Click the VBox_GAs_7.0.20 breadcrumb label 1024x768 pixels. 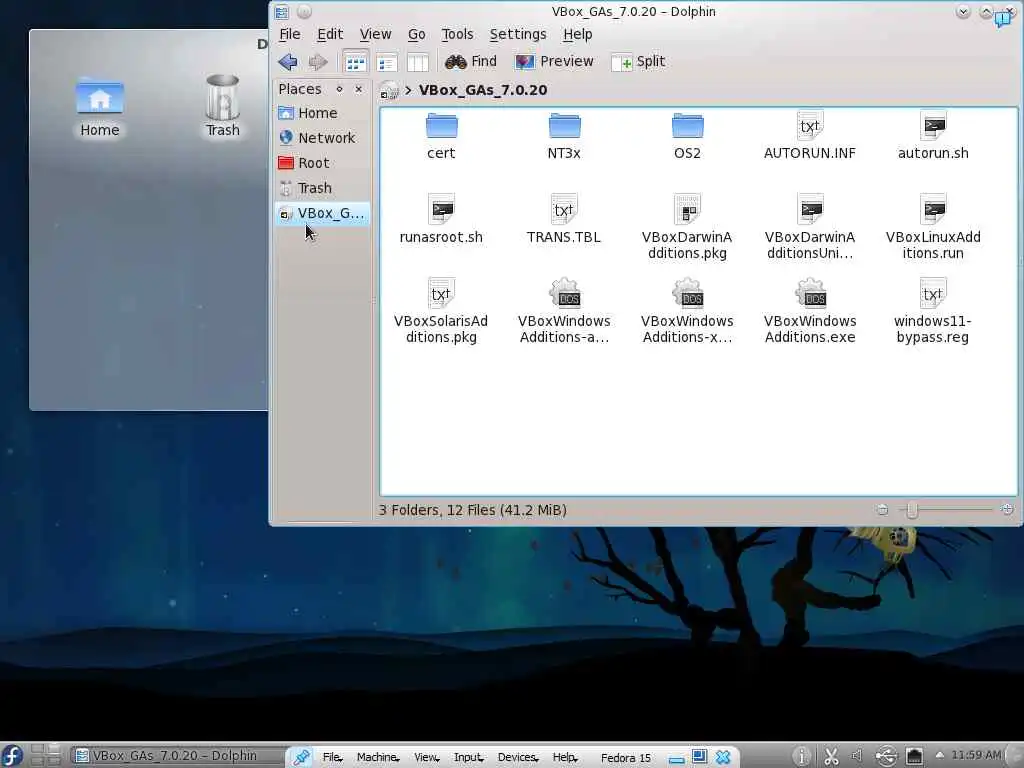point(483,90)
